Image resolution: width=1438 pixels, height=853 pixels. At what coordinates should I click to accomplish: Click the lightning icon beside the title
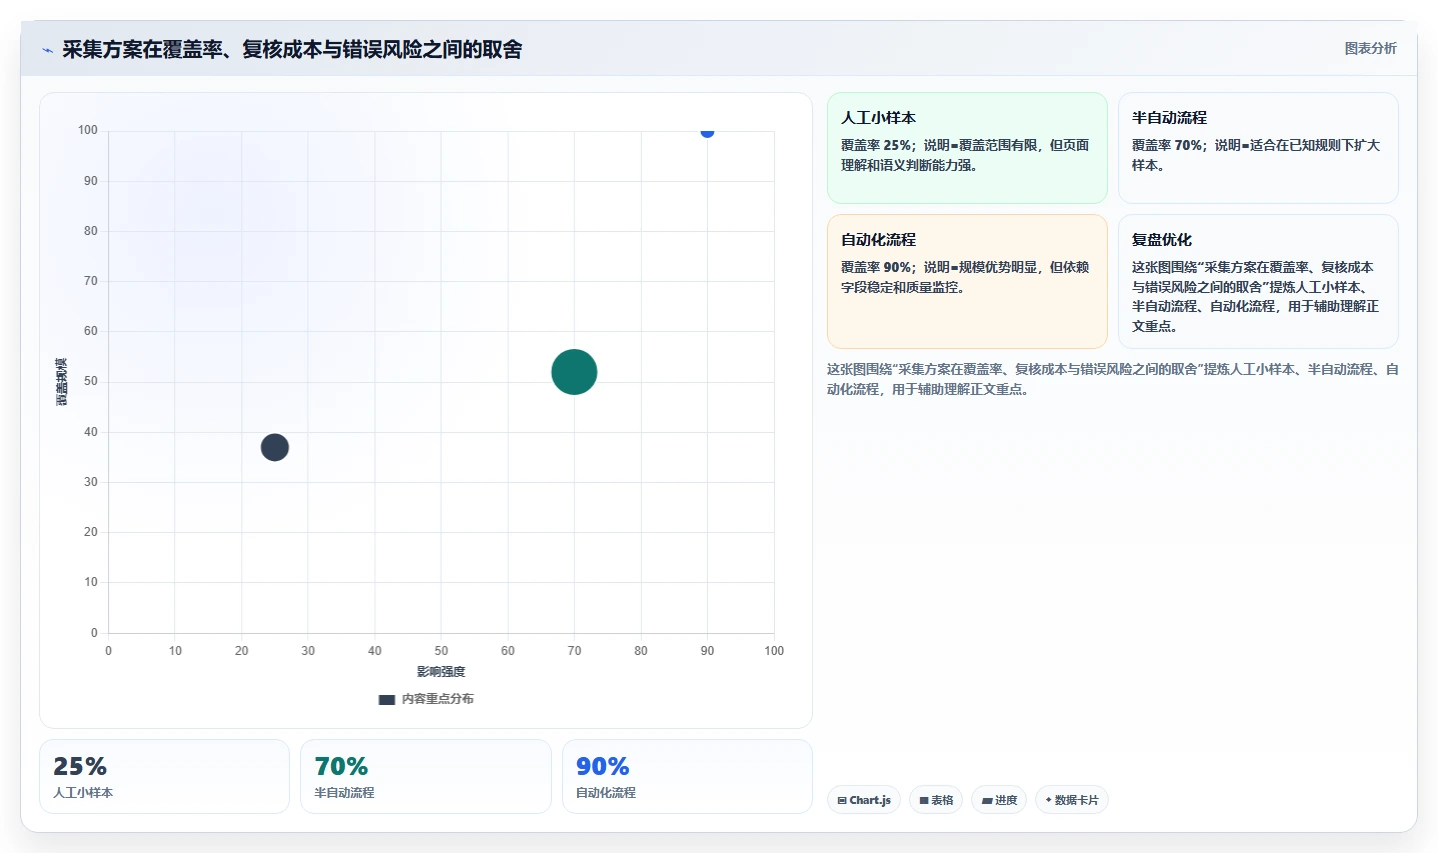(x=47, y=50)
